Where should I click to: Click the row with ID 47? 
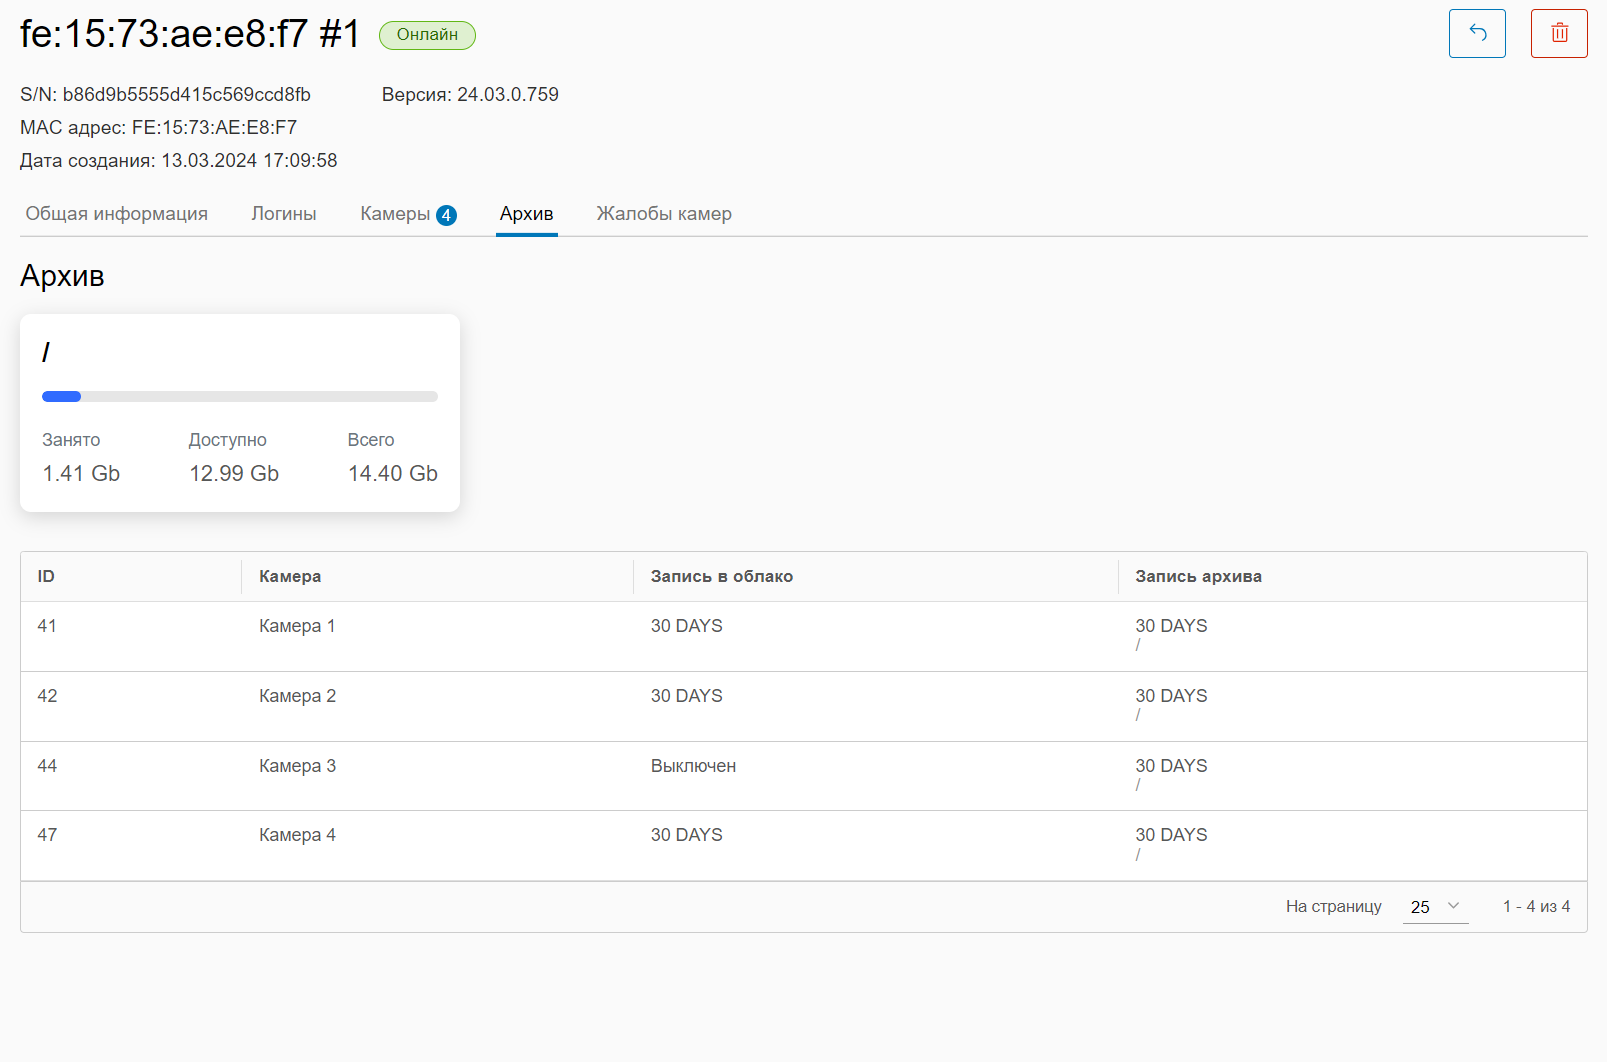pyautogui.click(x=47, y=835)
